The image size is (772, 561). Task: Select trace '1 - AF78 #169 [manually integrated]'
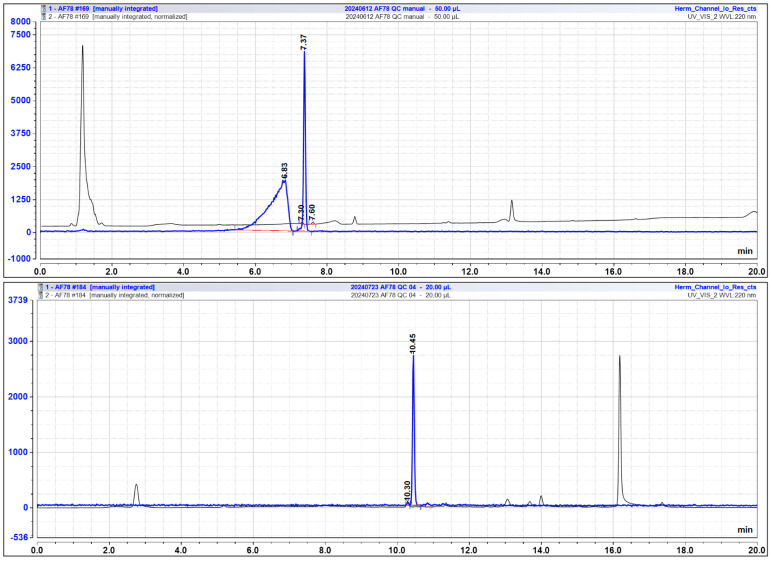pyautogui.click(x=103, y=9)
